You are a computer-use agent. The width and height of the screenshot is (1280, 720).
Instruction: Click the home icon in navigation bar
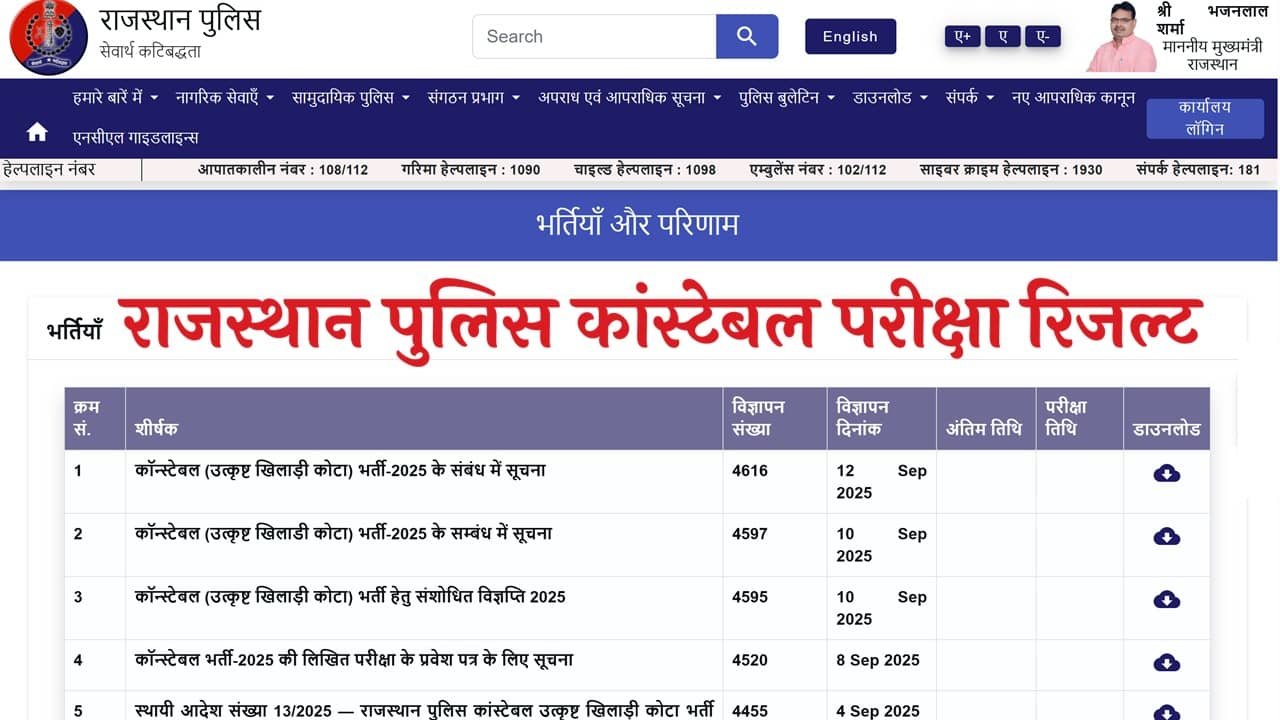click(37, 132)
